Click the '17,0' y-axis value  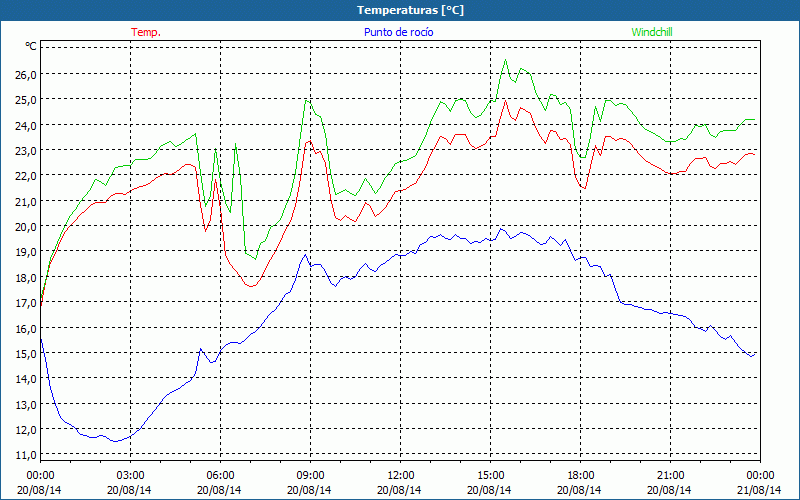click(x=26, y=303)
